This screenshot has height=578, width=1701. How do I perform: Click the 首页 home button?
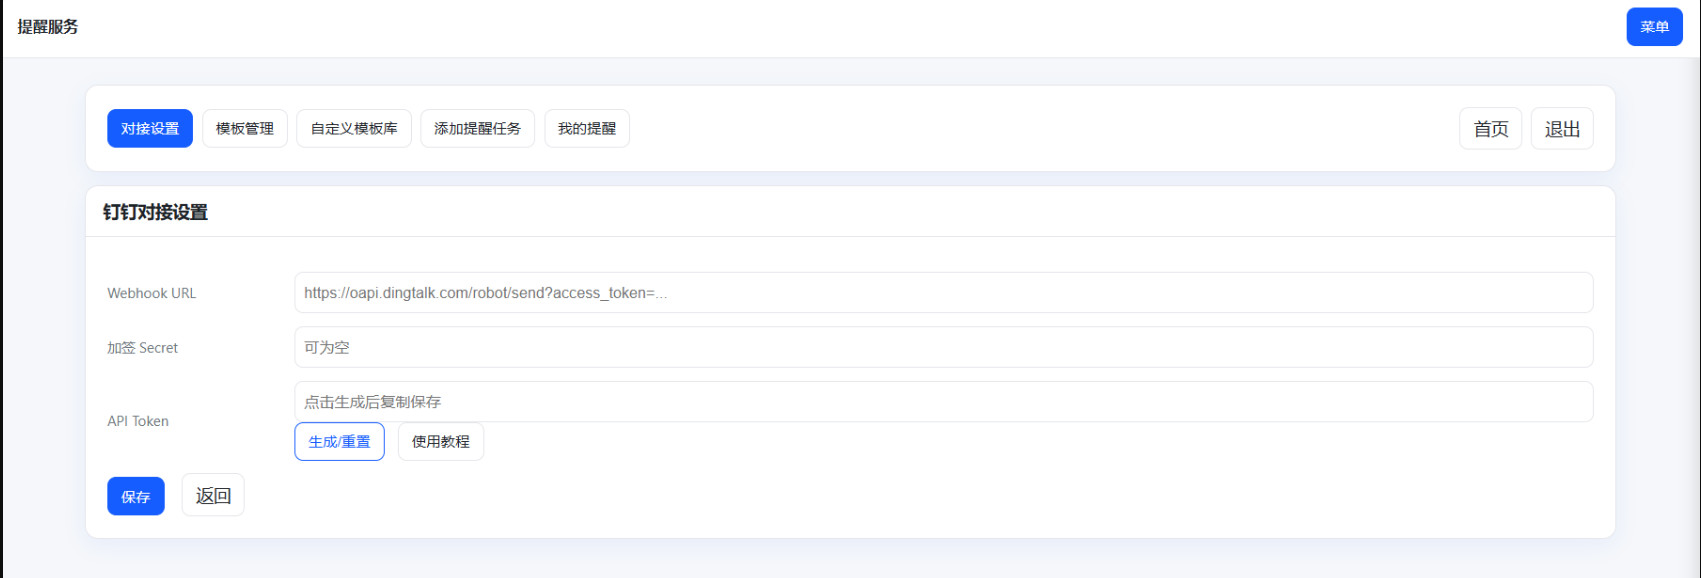[x=1490, y=129]
